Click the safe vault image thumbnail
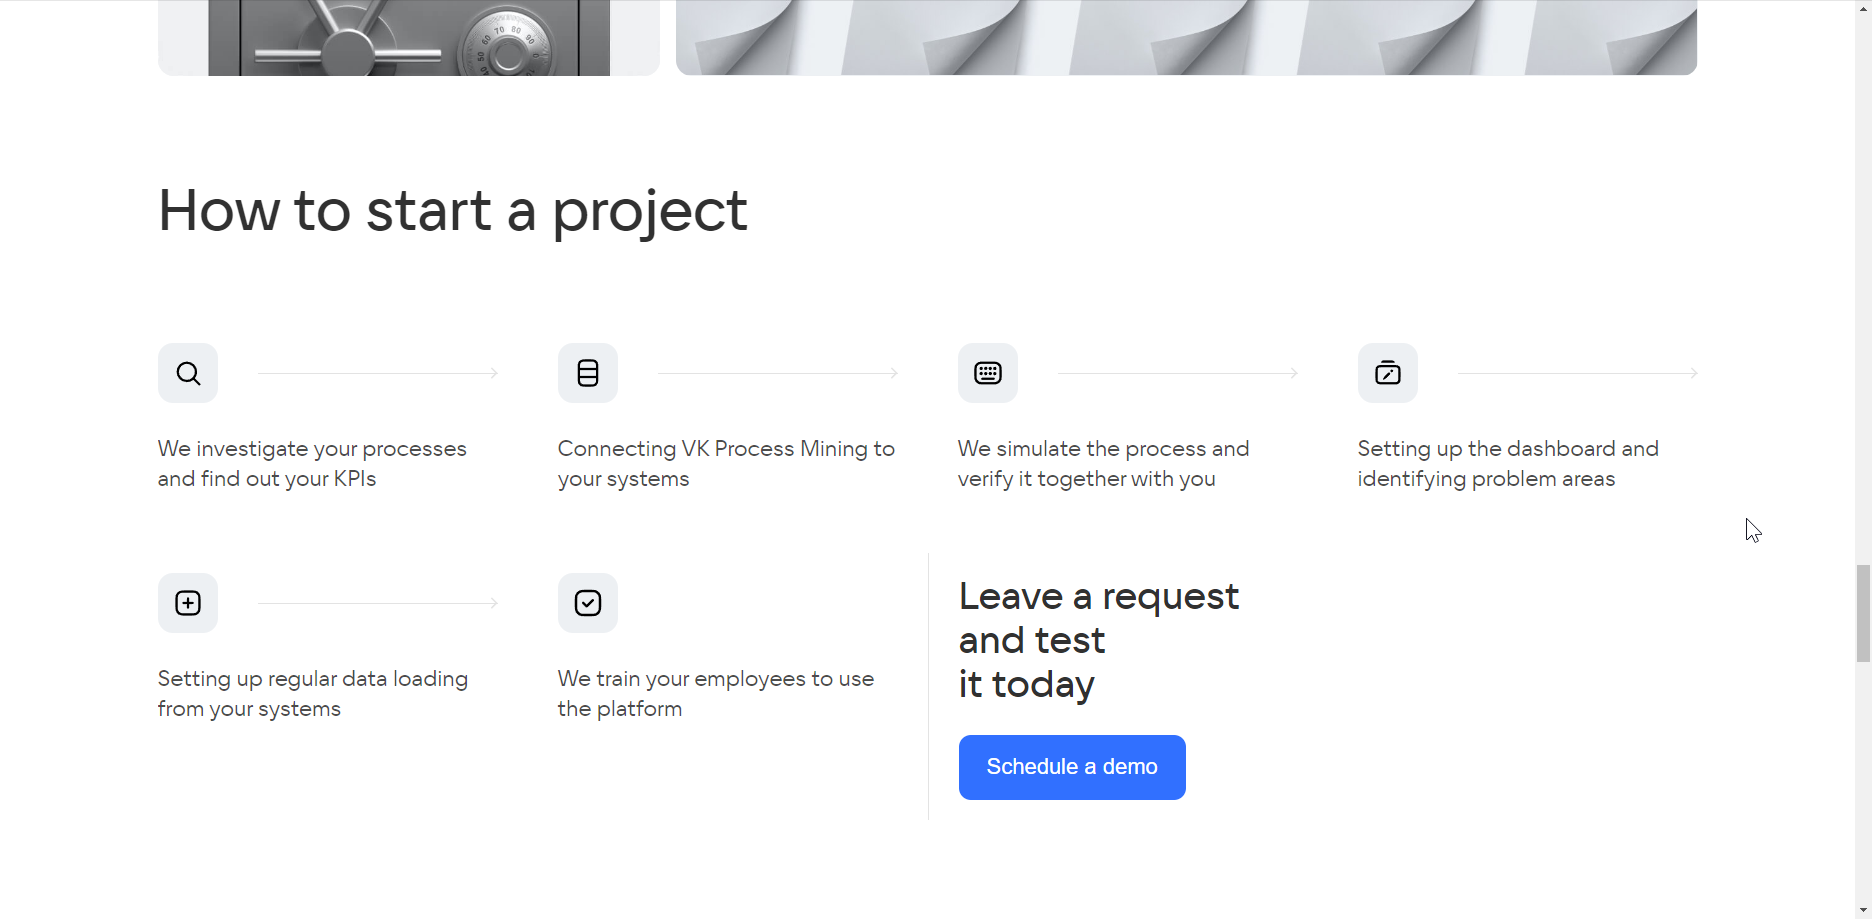 click(409, 38)
